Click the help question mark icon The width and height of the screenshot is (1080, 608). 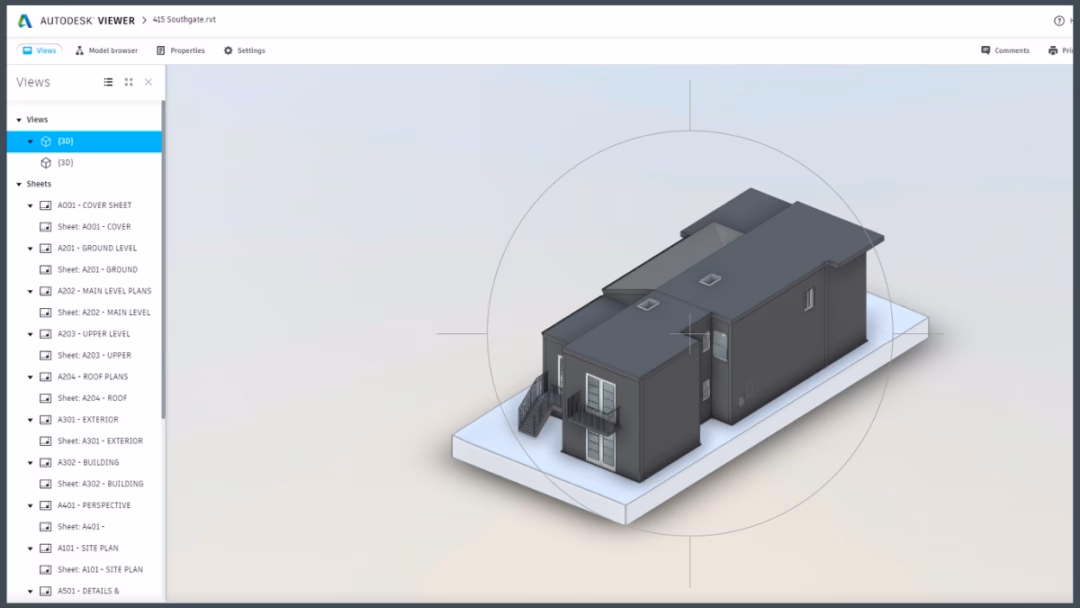[x=1059, y=20]
